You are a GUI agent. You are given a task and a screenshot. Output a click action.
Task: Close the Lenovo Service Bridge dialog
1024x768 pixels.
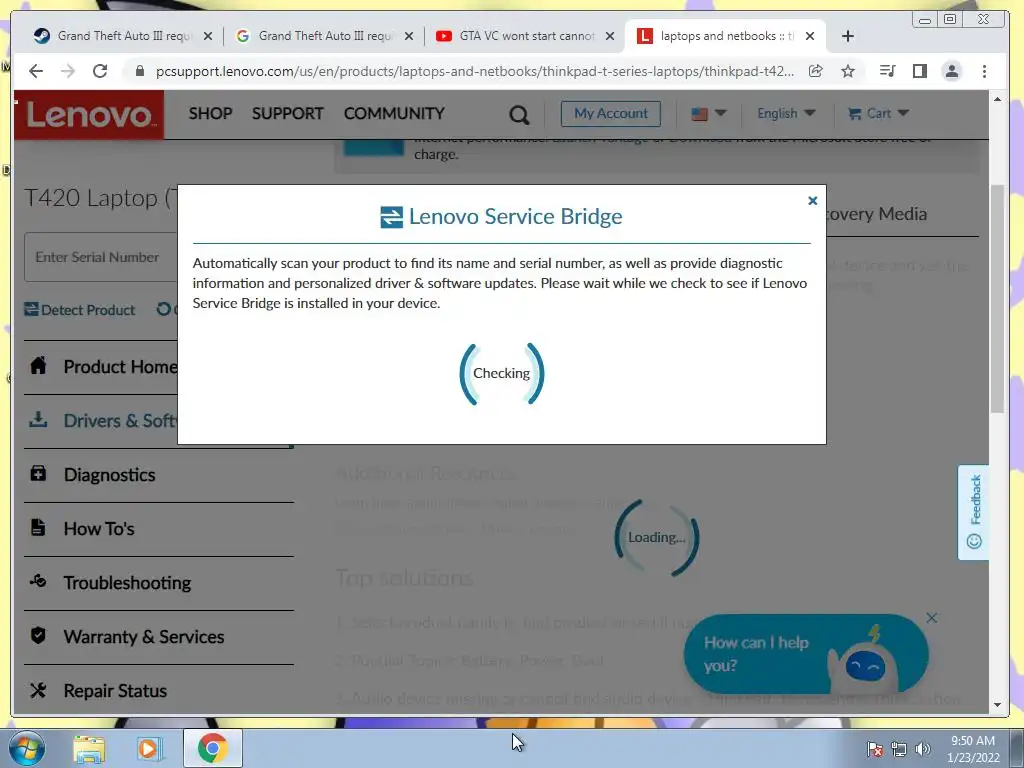point(812,200)
